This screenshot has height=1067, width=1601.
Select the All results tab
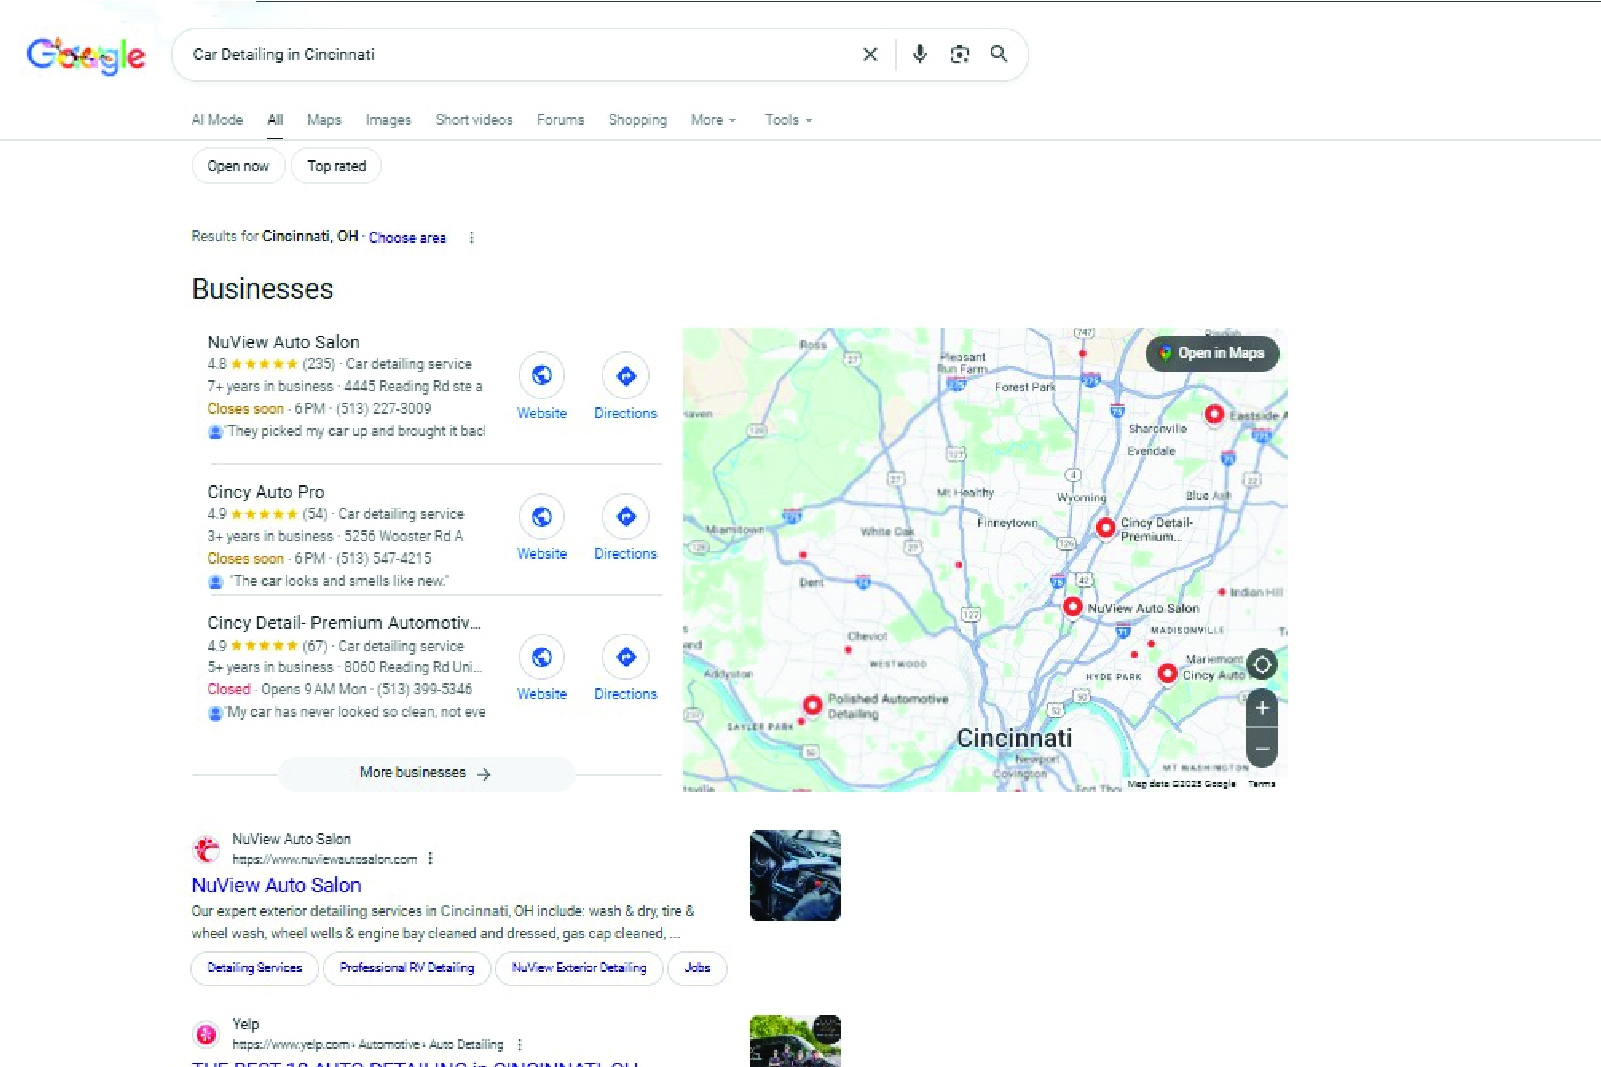pyautogui.click(x=275, y=120)
